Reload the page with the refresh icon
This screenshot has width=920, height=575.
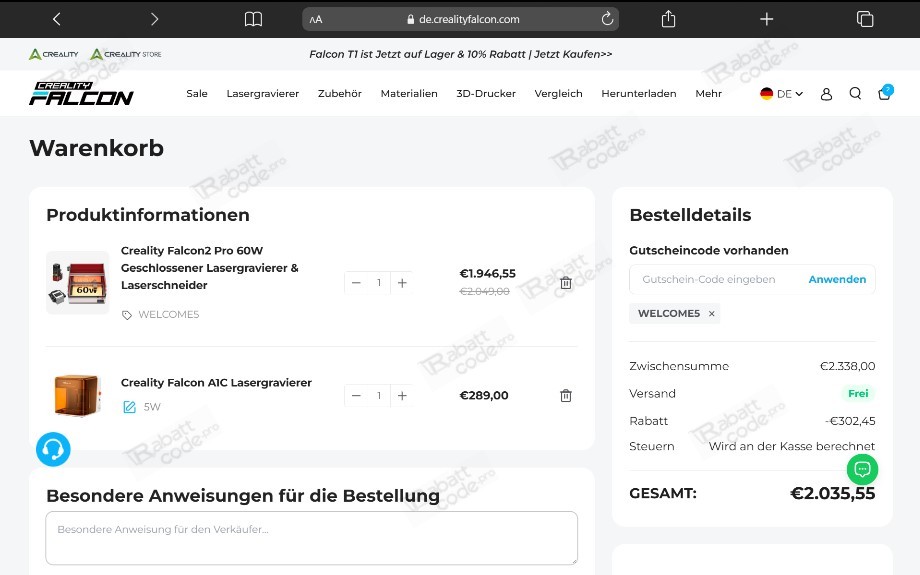[x=607, y=19]
